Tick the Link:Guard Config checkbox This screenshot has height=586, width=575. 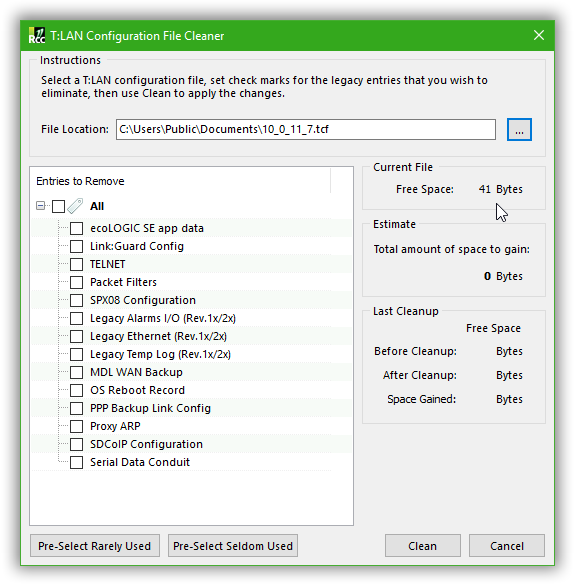pos(76,246)
